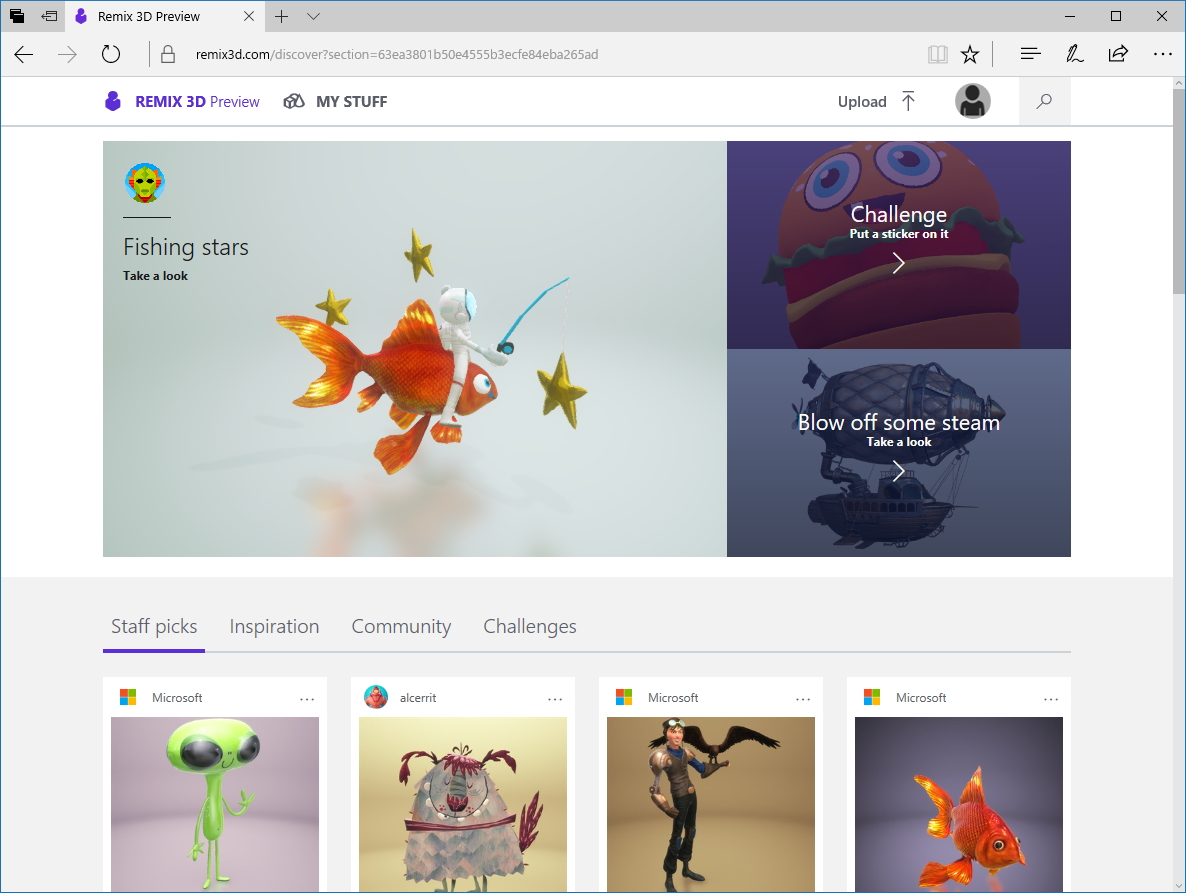Click Microsoft name on eagle man card
The height and width of the screenshot is (893, 1186).
(673, 698)
